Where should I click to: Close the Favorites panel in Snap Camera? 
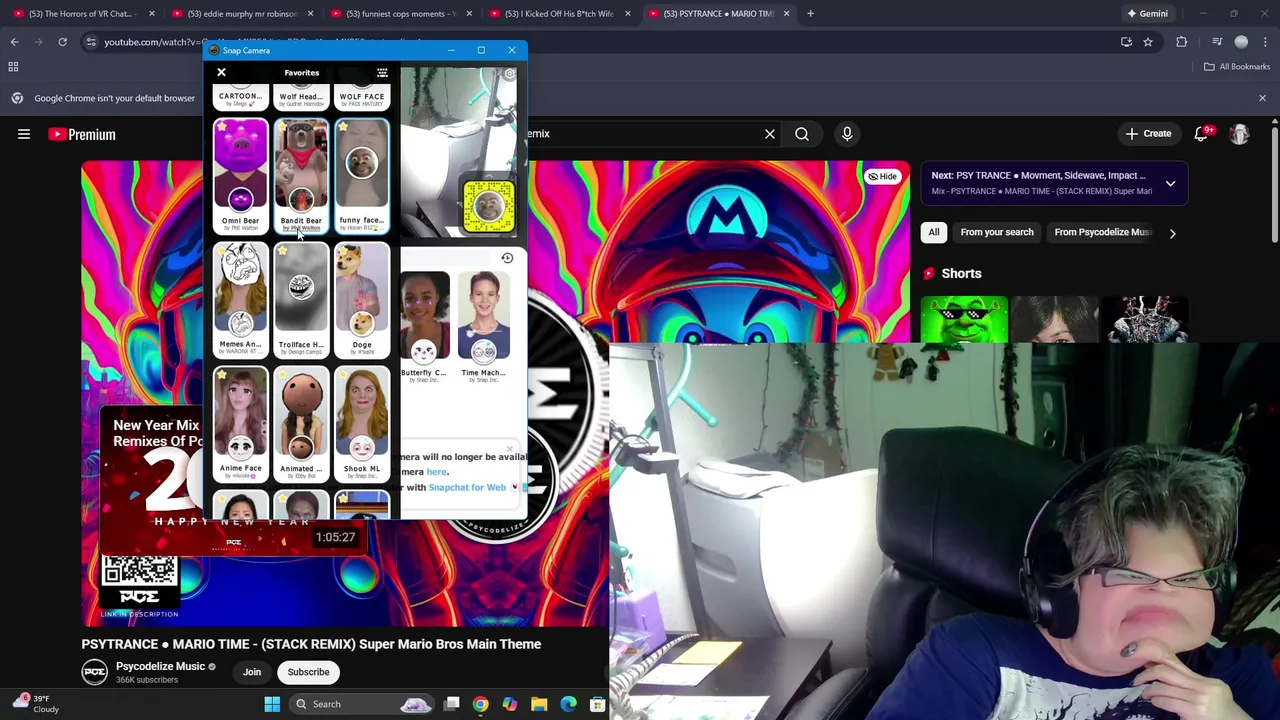tap(221, 72)
